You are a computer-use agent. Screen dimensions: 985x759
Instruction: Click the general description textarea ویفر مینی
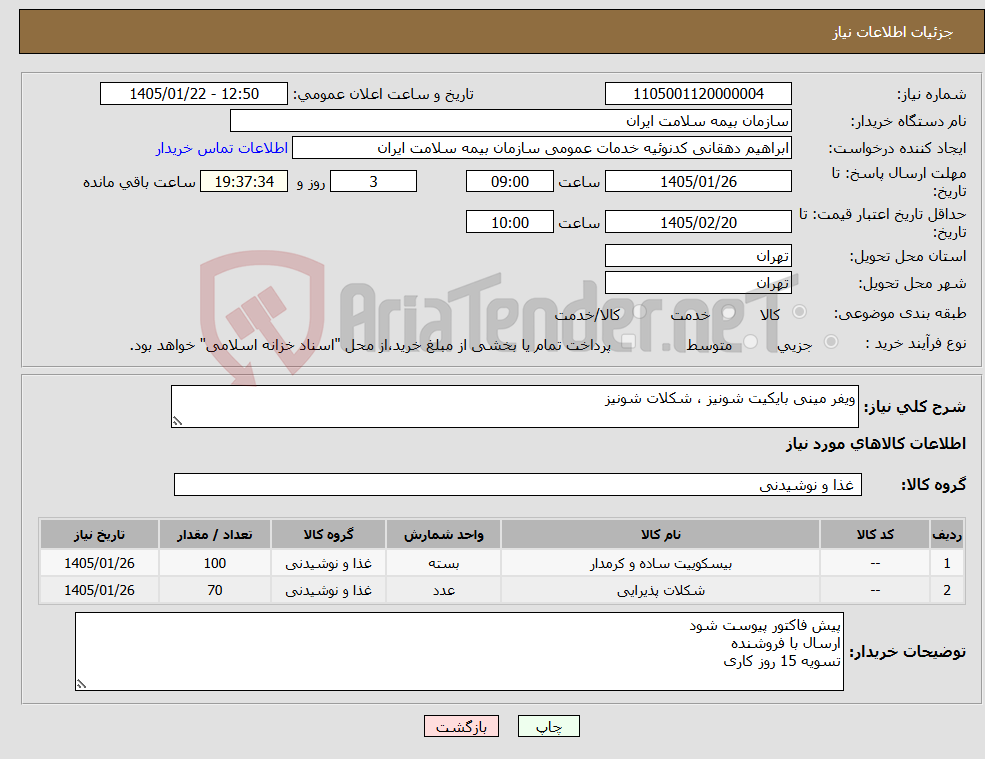[514, 407]
